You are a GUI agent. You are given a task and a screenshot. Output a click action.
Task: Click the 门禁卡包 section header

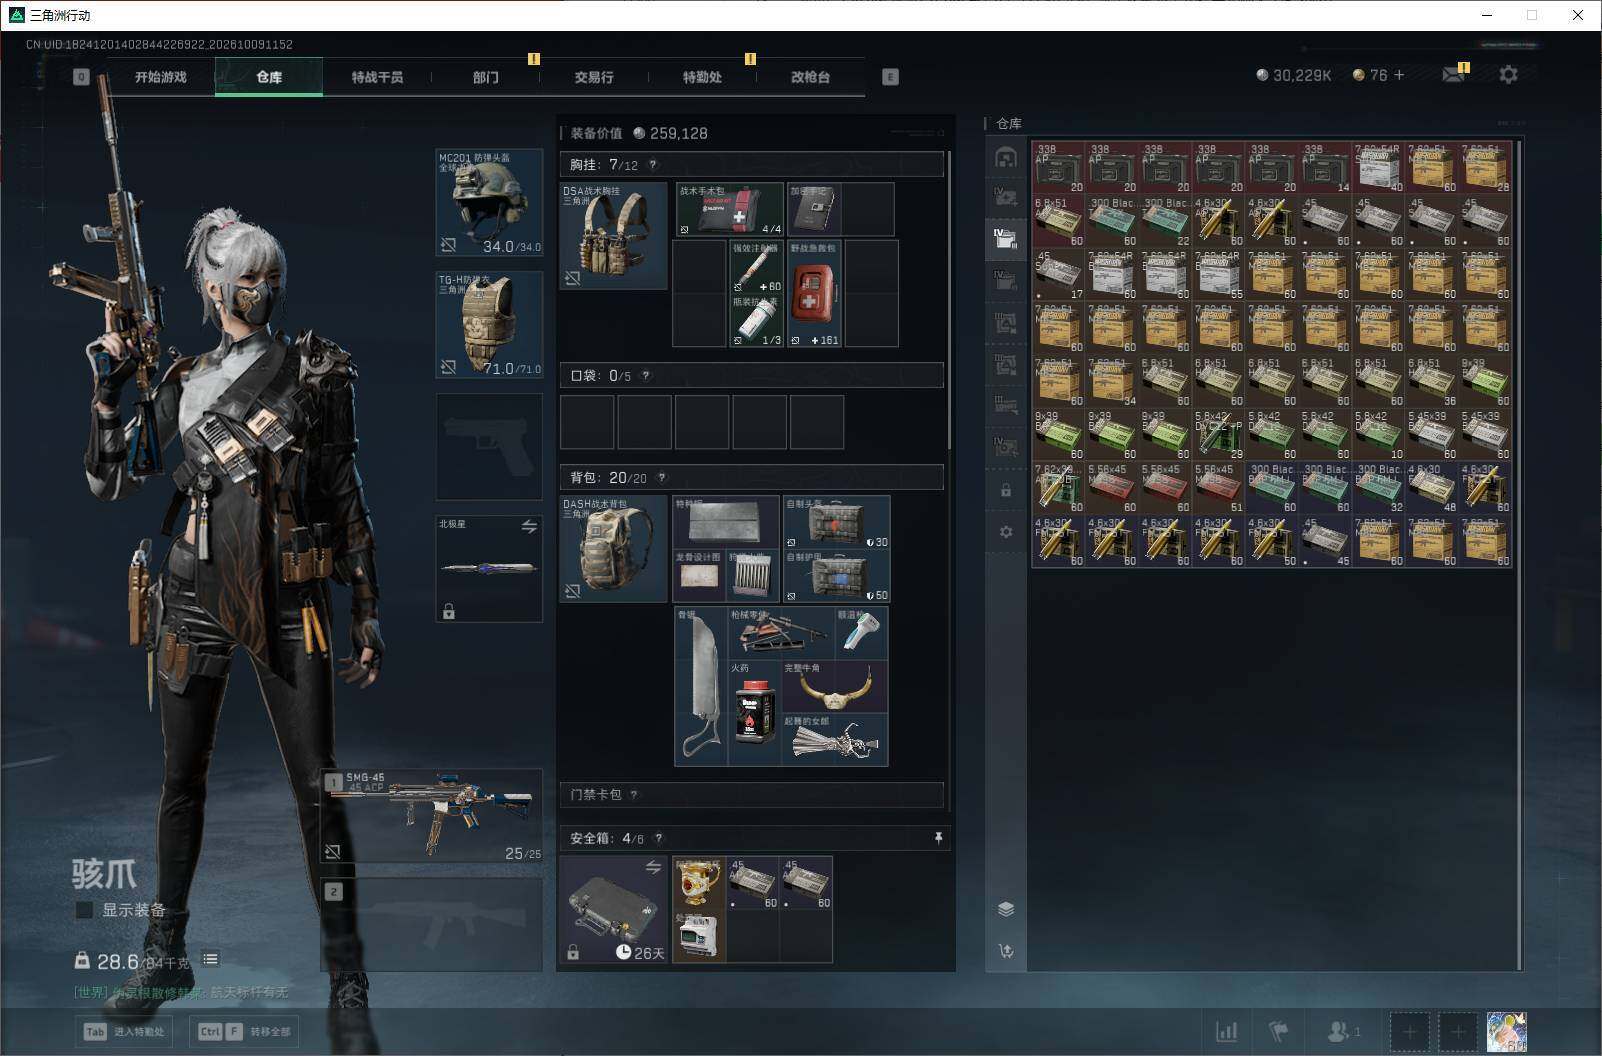[x=752, y=795]
